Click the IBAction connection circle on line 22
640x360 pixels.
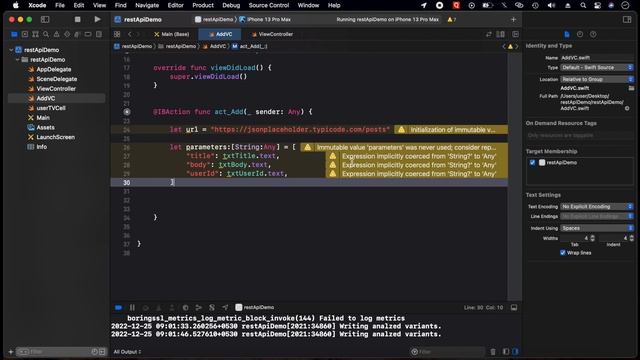[x=127, y=112]
